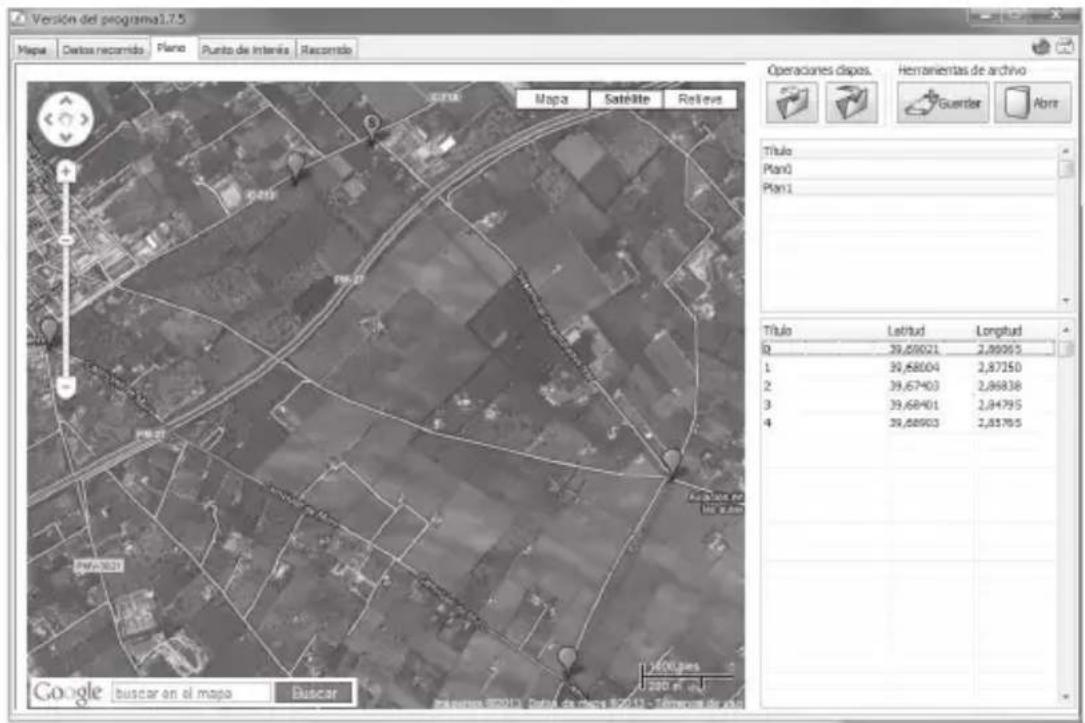The width and height of the screenshot is (1085, 723).
Task: Zoom out with the map minus button
Action: 66,387
